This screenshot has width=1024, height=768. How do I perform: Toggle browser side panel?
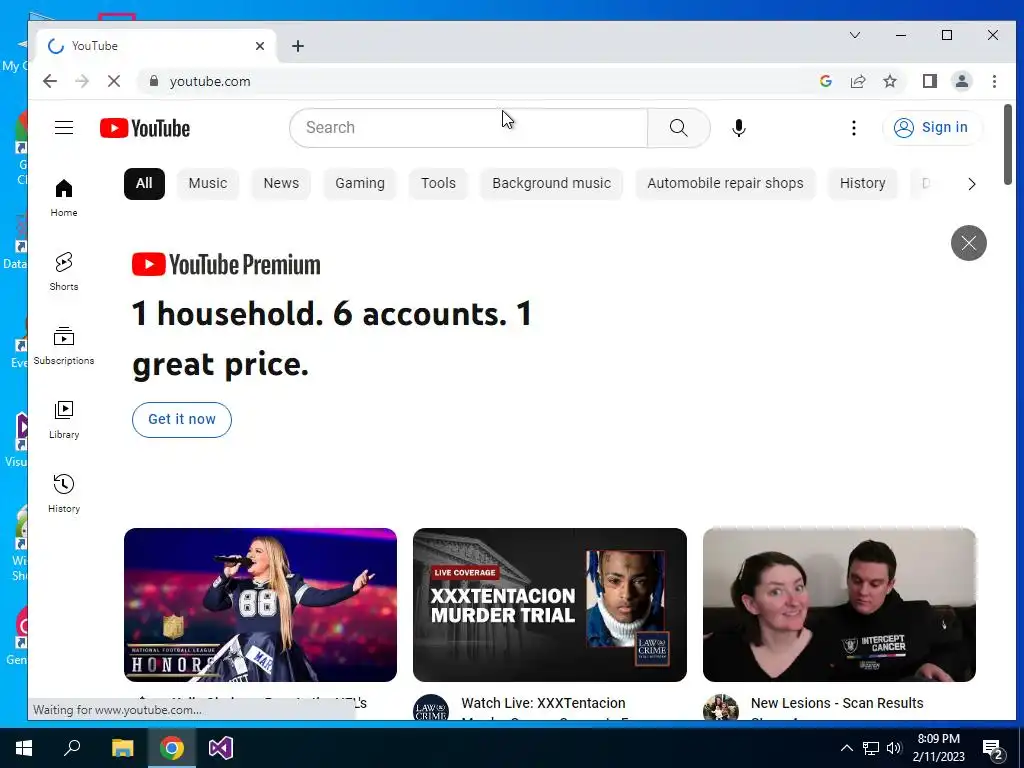click(x=929, y=81)
